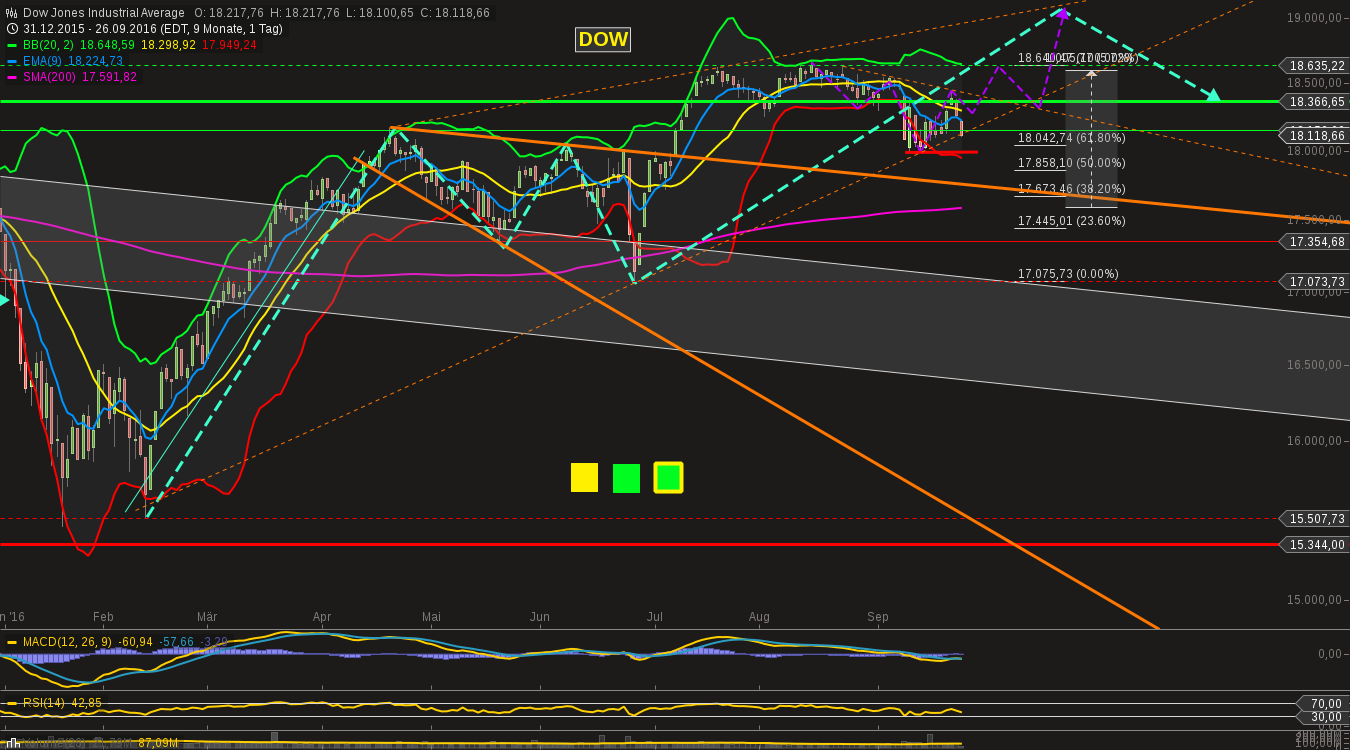This screenshot has height=750, width=1350.
Task: Click the Mai month label on time axis
Action: coord(432,617)
